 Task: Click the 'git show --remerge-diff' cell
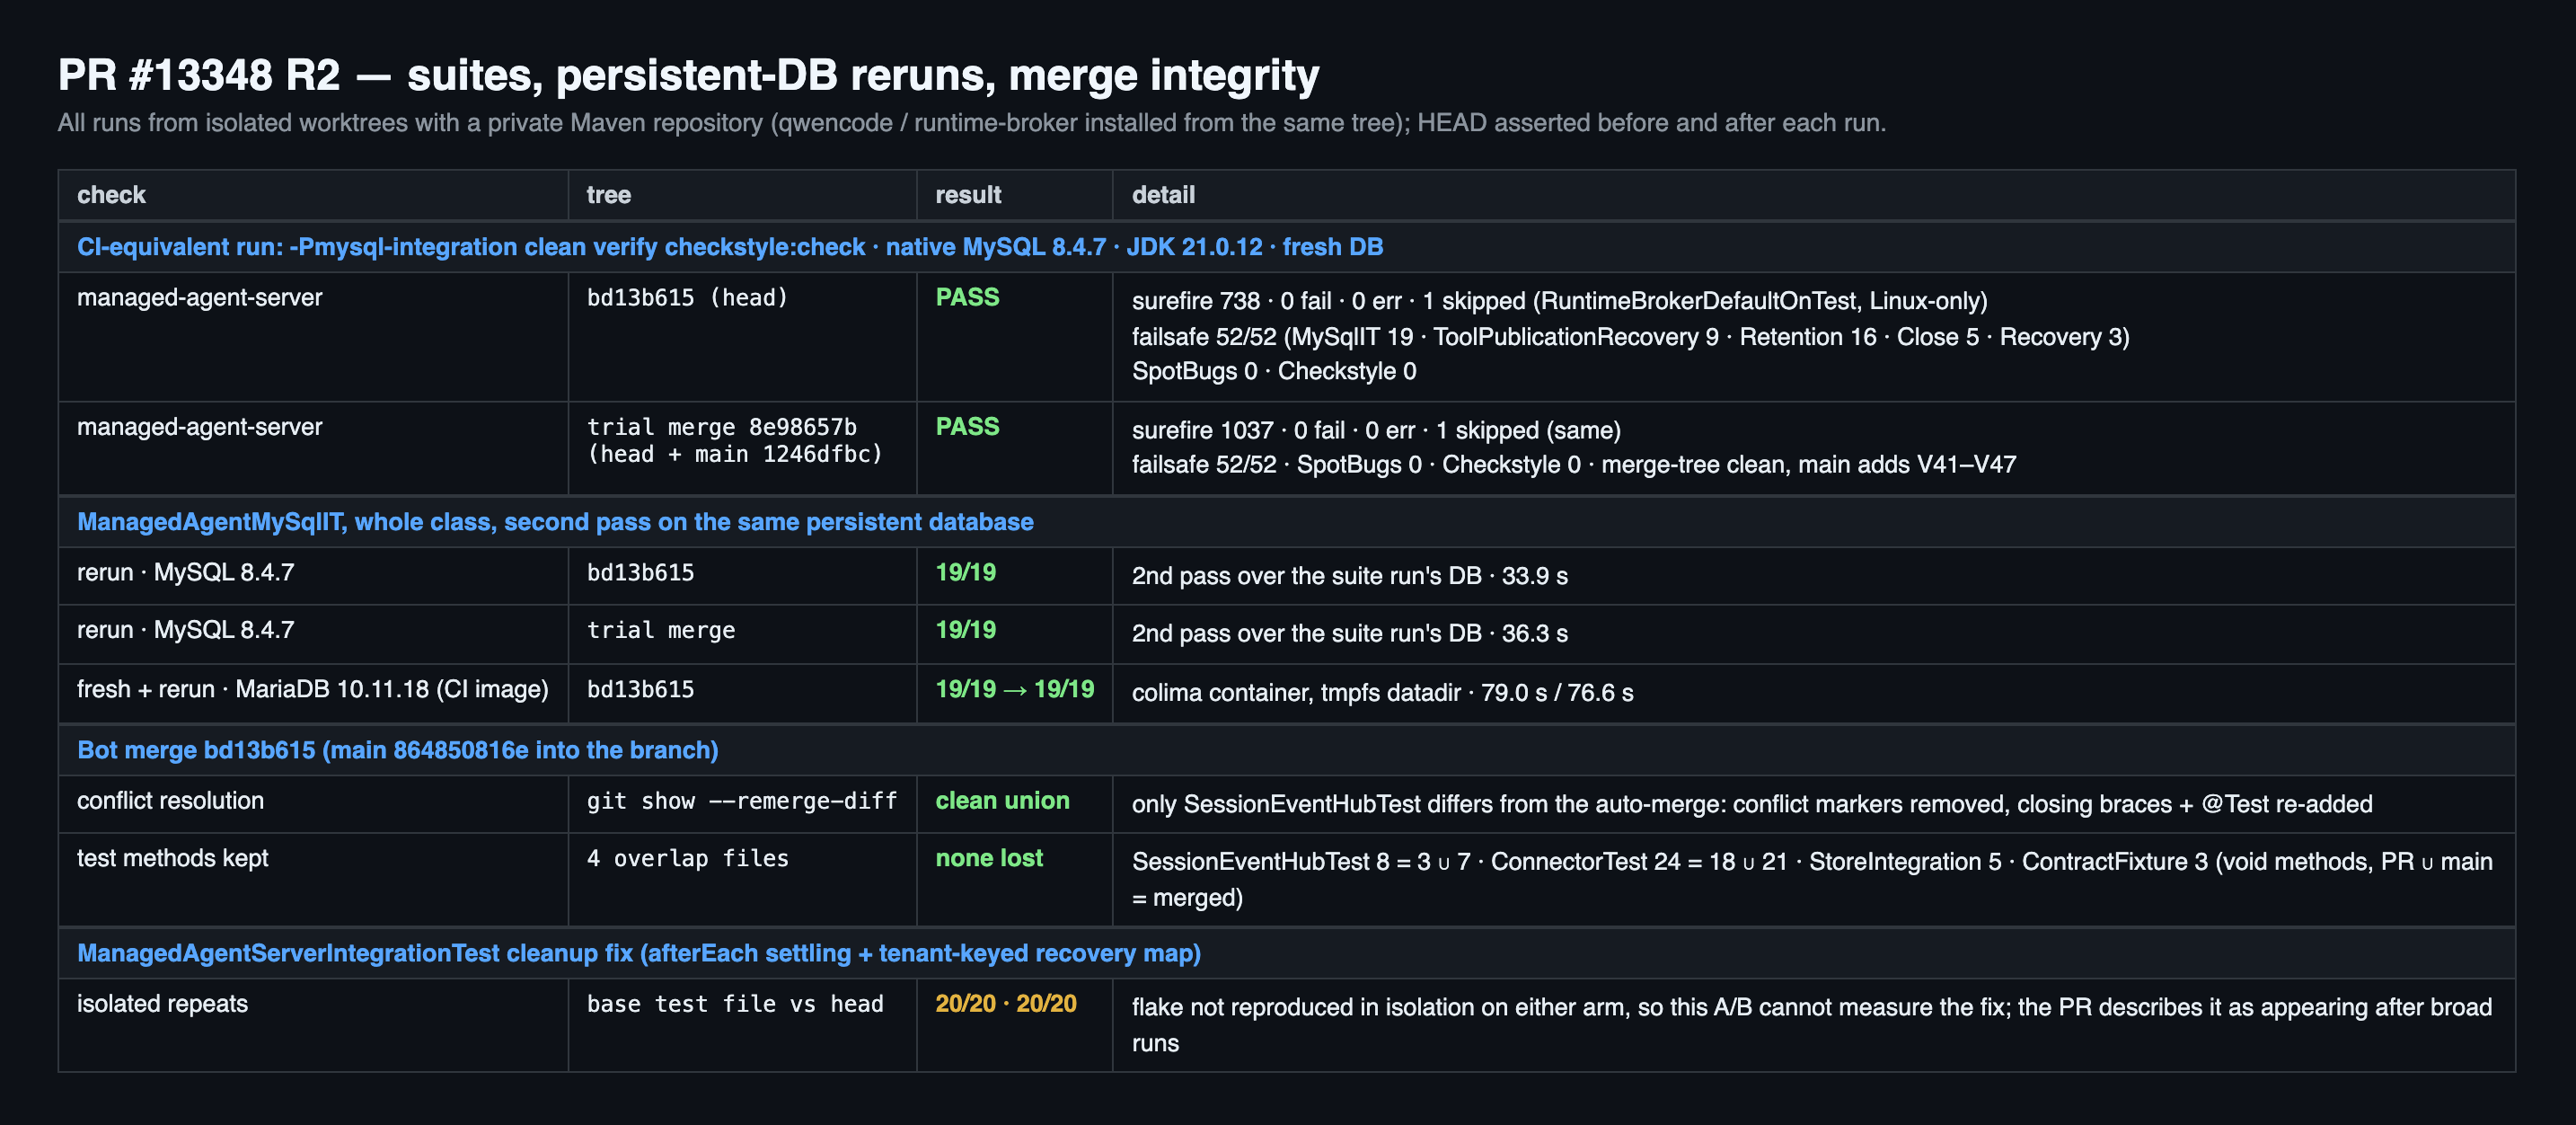coord(741,801)
